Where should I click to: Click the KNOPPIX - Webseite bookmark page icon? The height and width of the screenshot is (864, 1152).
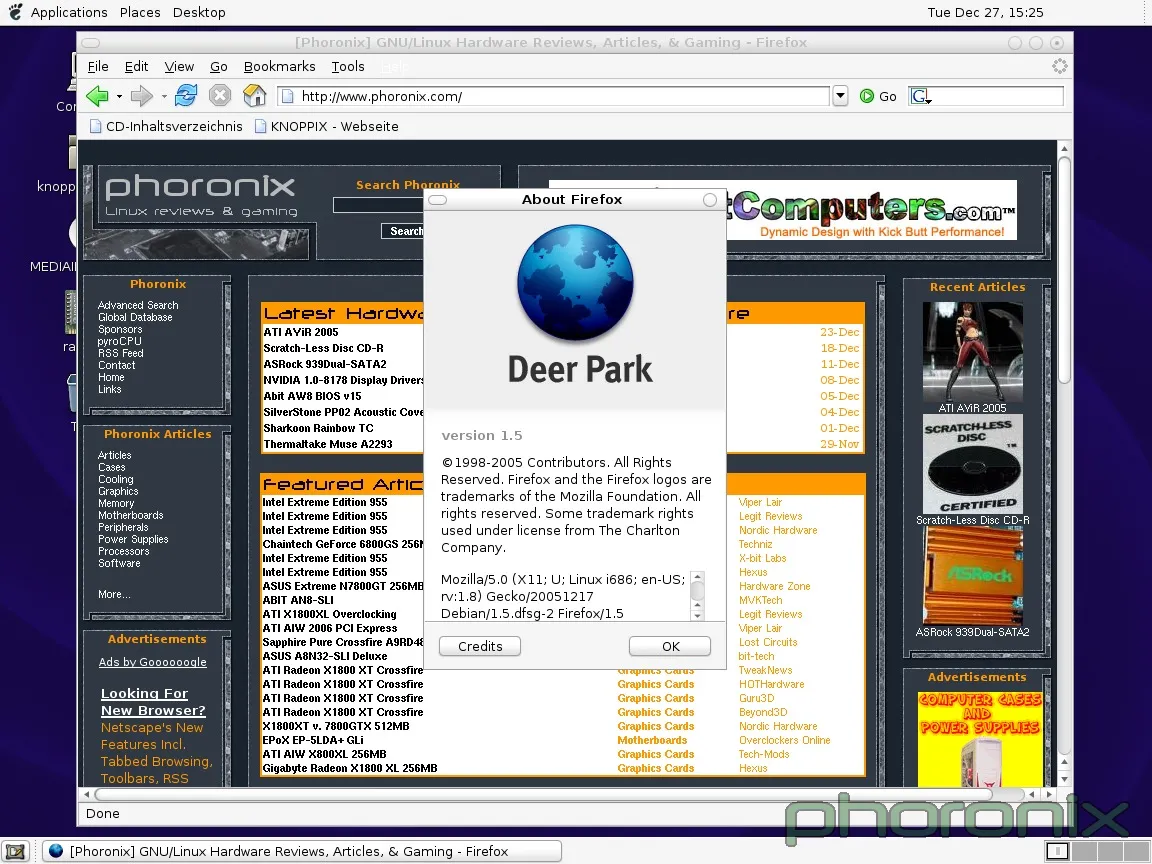[x=260, y=126]
